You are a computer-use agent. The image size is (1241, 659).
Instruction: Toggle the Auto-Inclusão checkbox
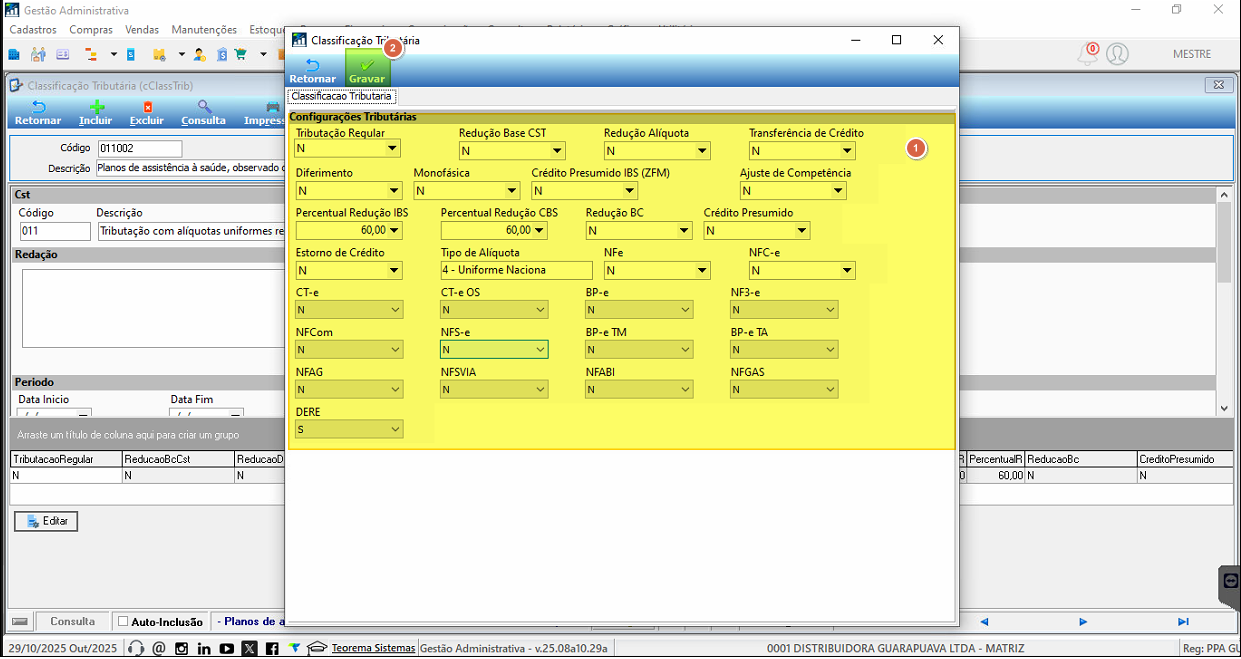(x=123, y=622)
